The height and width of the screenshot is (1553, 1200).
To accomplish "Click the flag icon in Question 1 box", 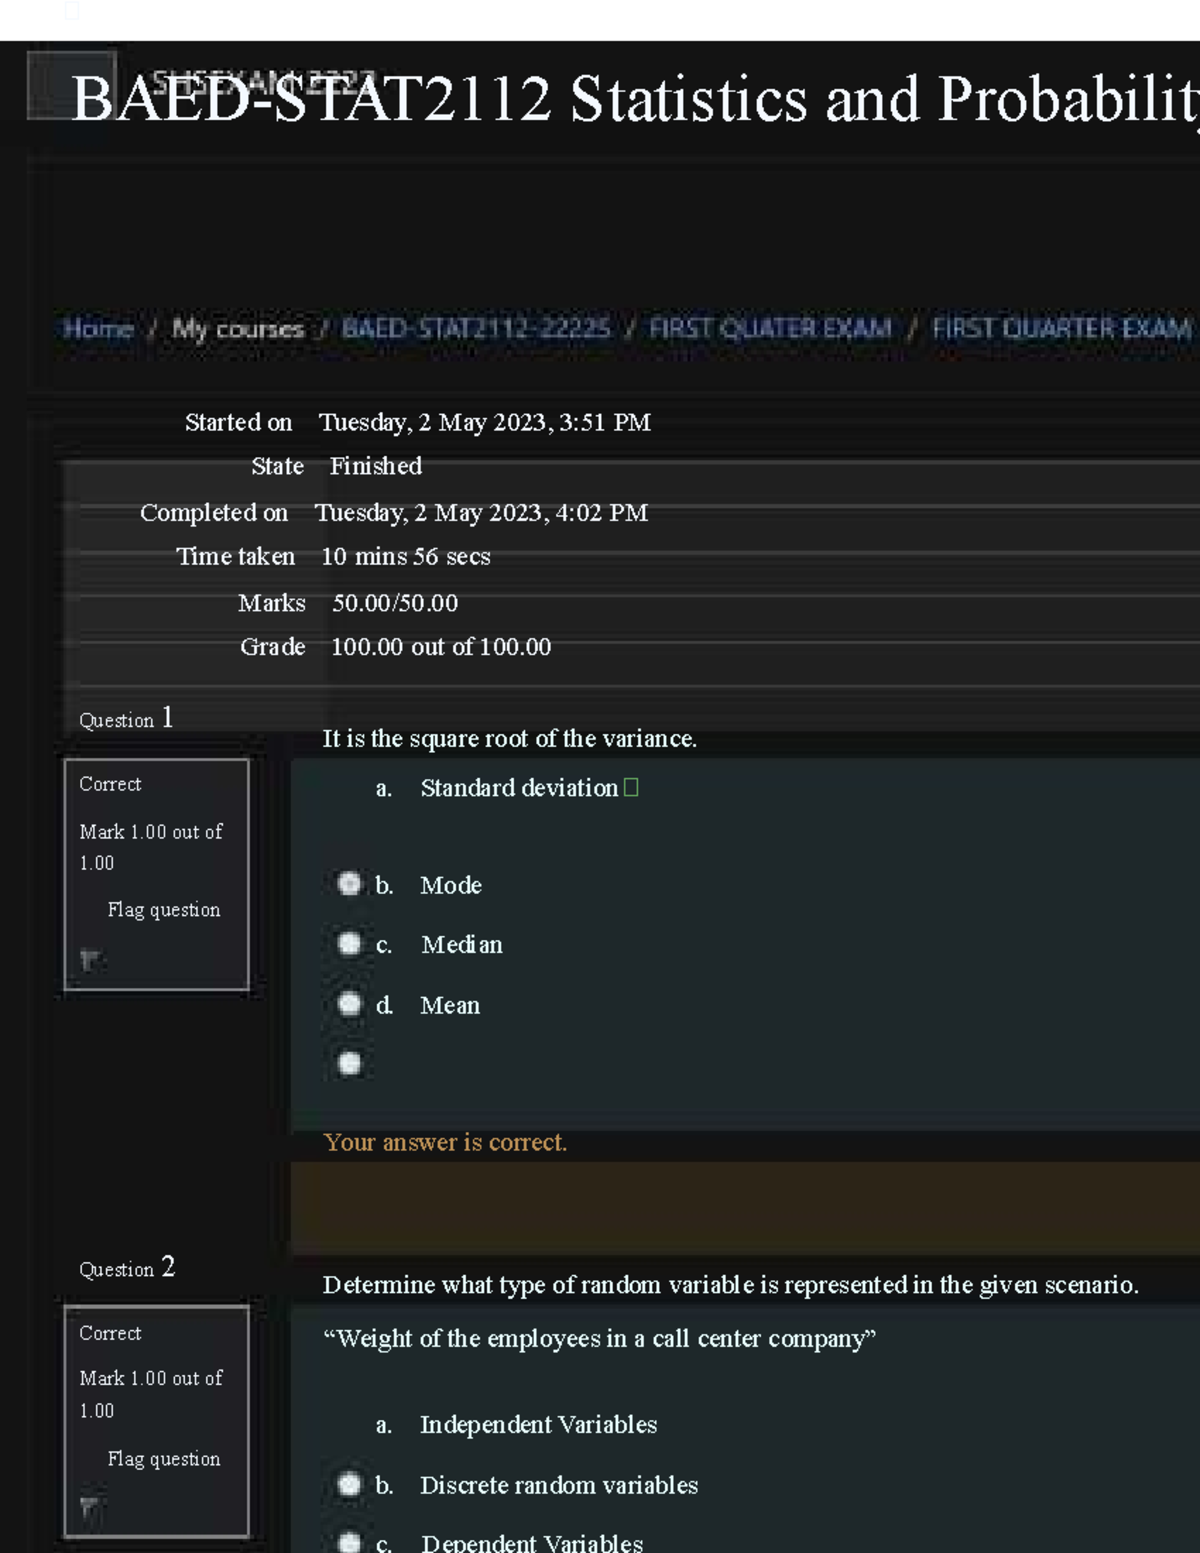I will 90,960.
